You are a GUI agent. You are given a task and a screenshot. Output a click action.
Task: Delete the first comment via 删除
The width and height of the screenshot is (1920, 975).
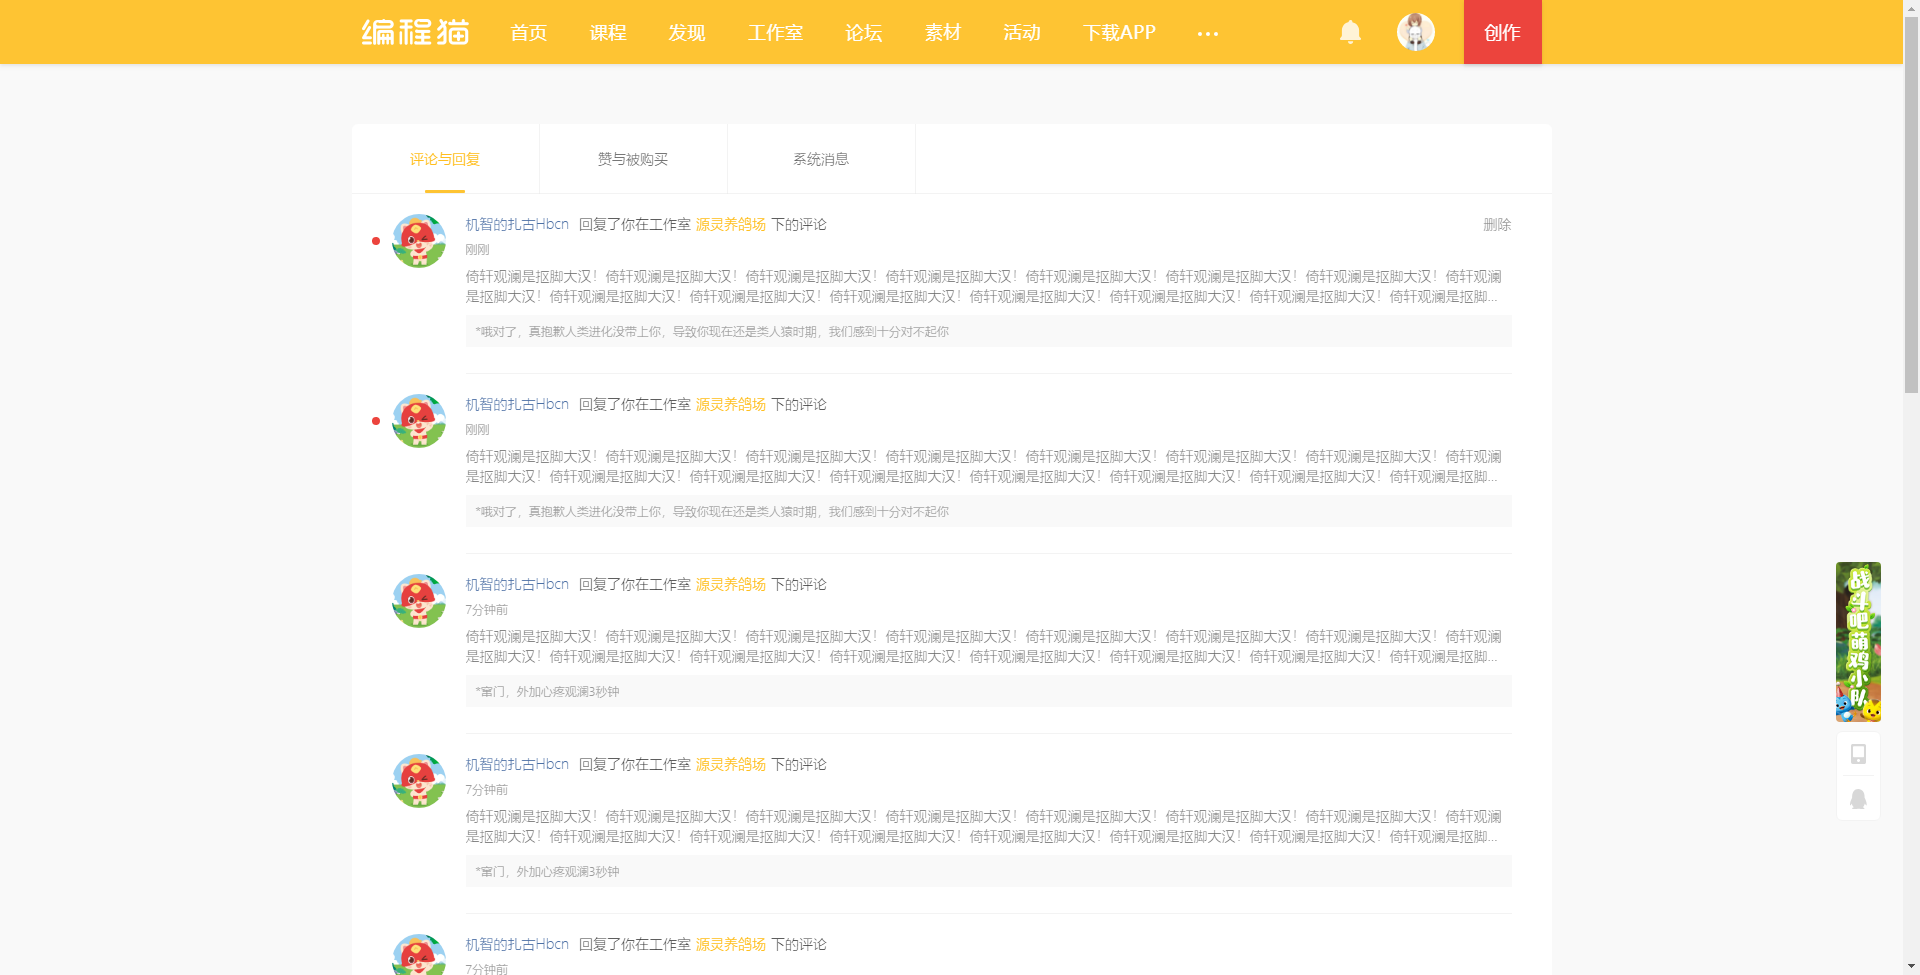coord(1497,225)
